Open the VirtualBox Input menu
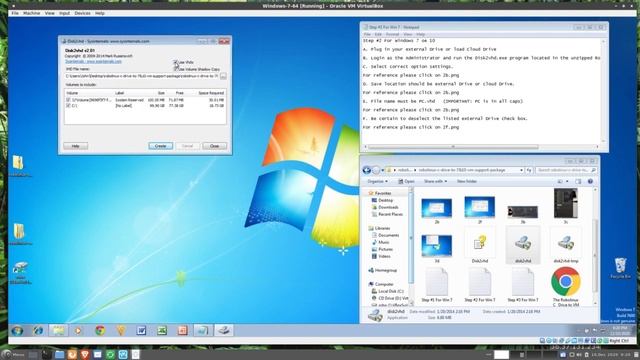The height and width of the screenshot is (360, 640). coord(64,13)
